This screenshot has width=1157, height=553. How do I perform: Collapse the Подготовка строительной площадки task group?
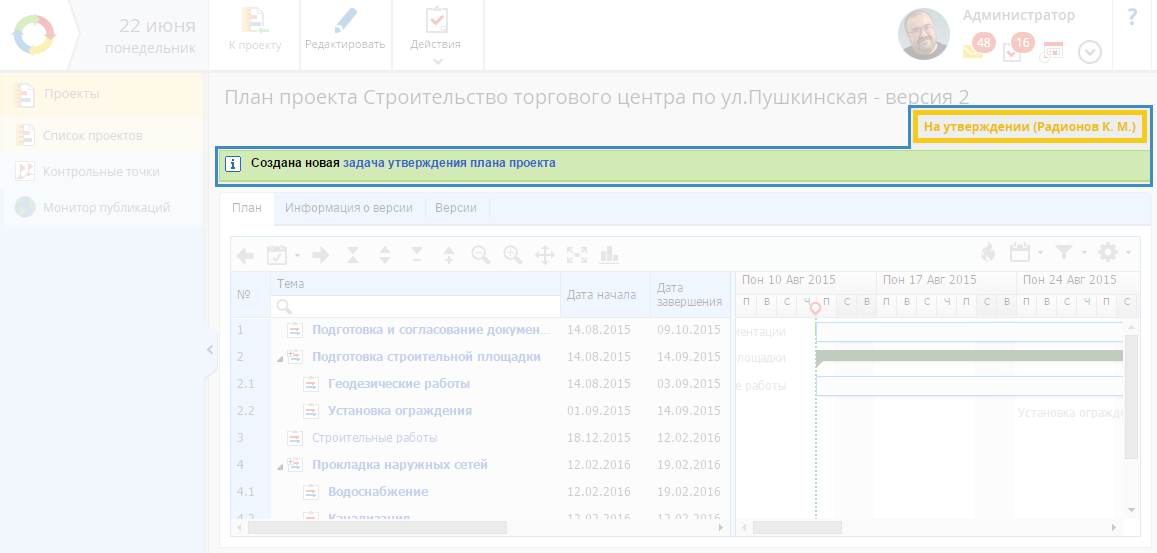pos(279,357)
